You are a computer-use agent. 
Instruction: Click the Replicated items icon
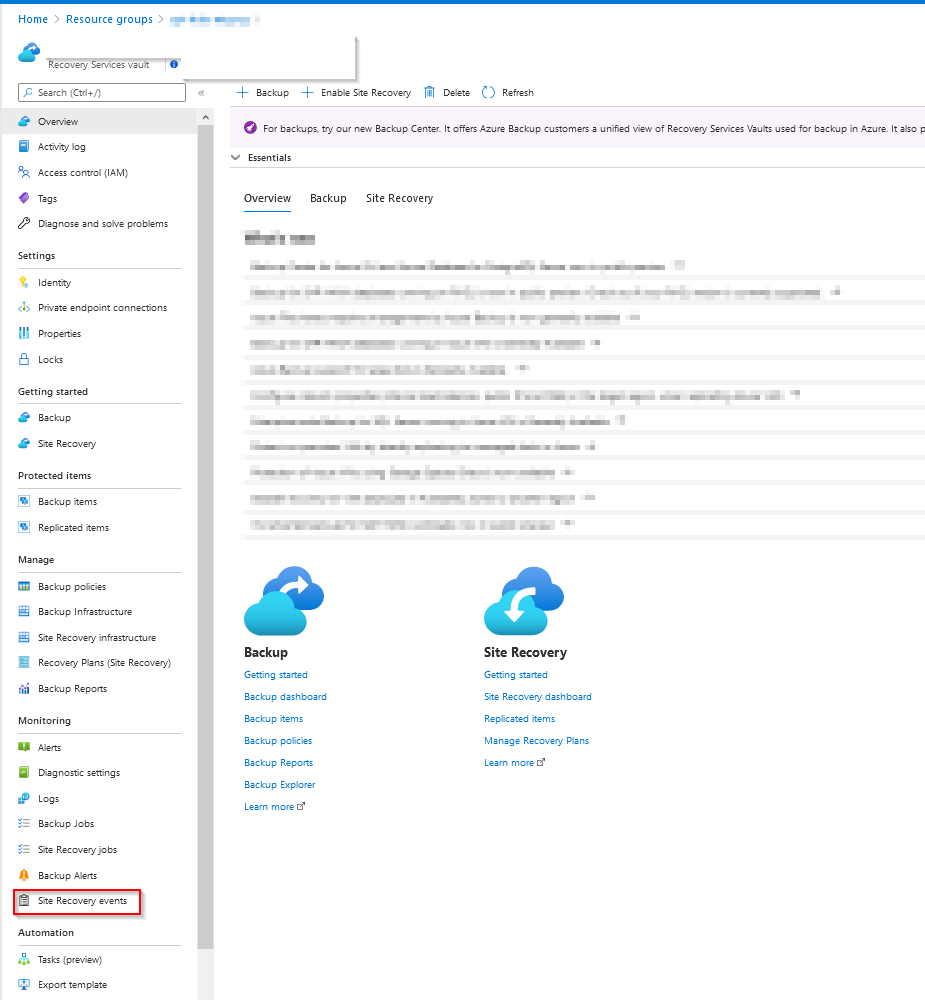24,527
